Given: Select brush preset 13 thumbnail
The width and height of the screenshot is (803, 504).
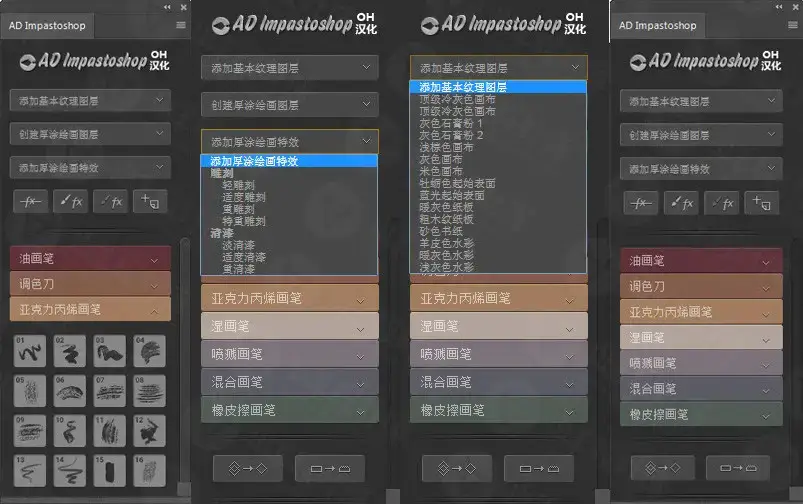Looking at the screenshot, I should 30,471.
